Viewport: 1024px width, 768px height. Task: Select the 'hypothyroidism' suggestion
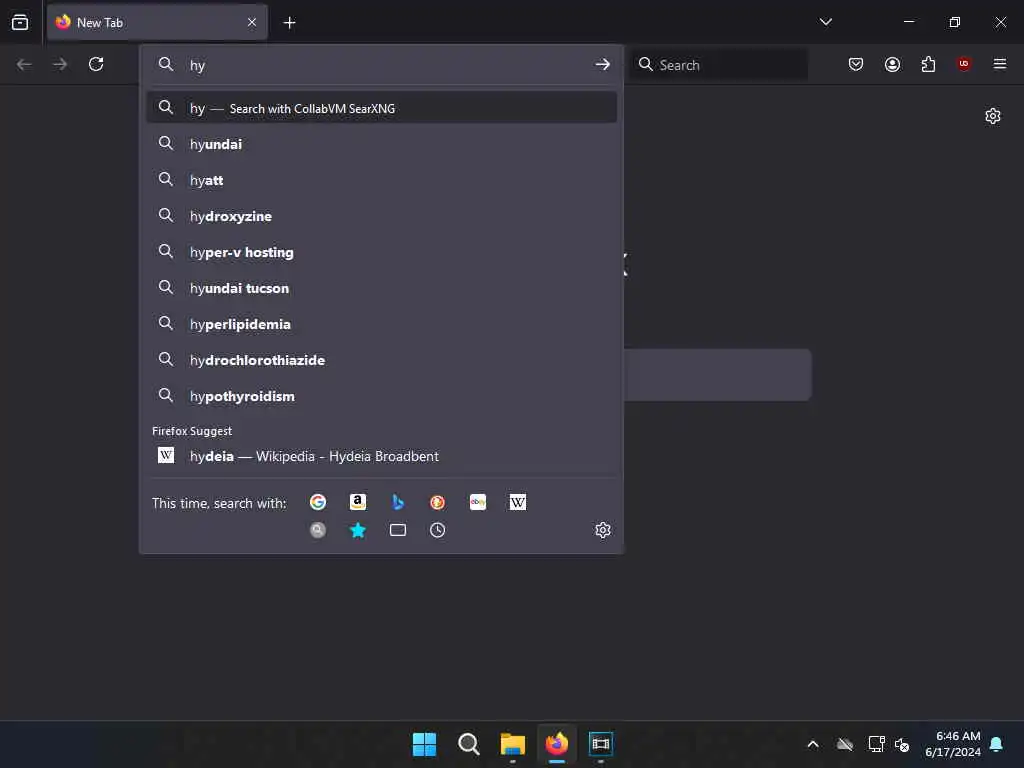(x=381, y=396)
